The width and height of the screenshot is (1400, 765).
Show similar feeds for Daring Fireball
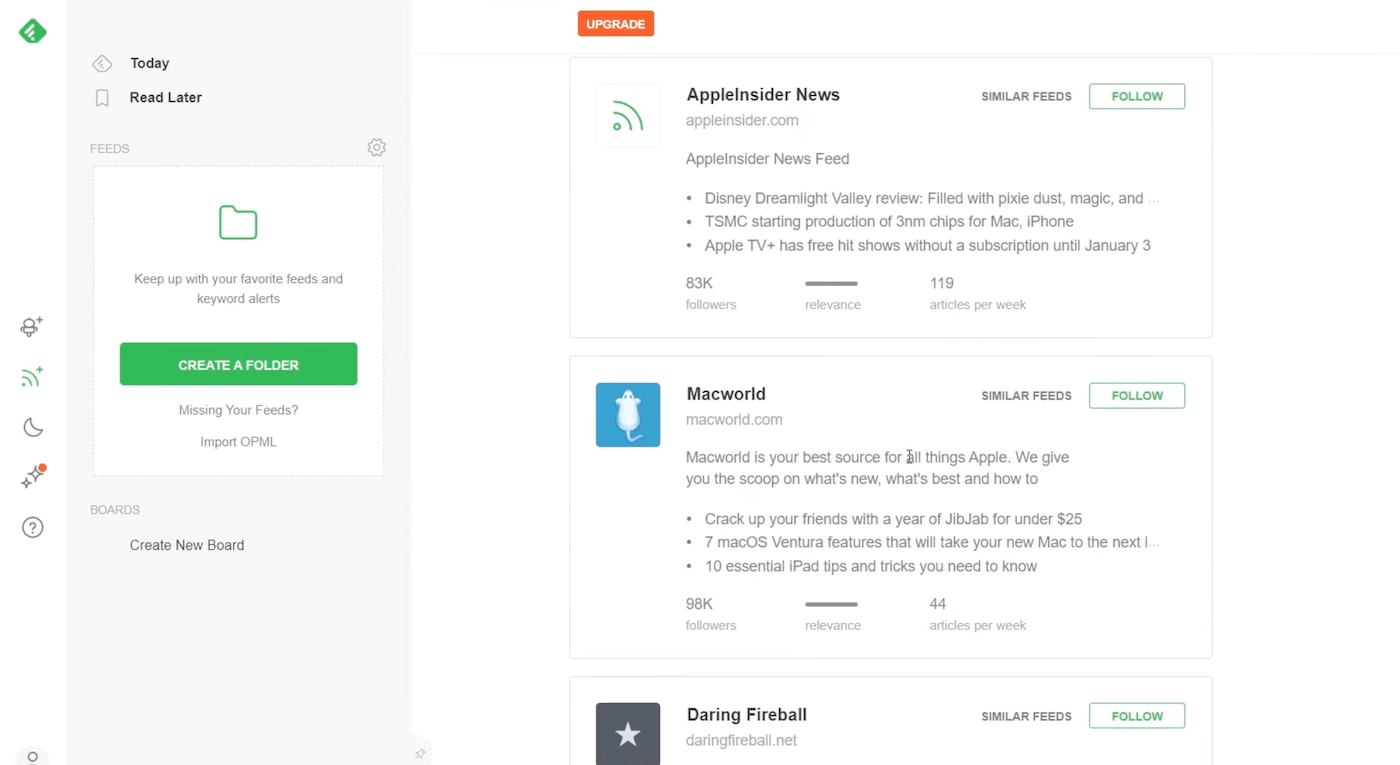click(x=1026, y=717)
